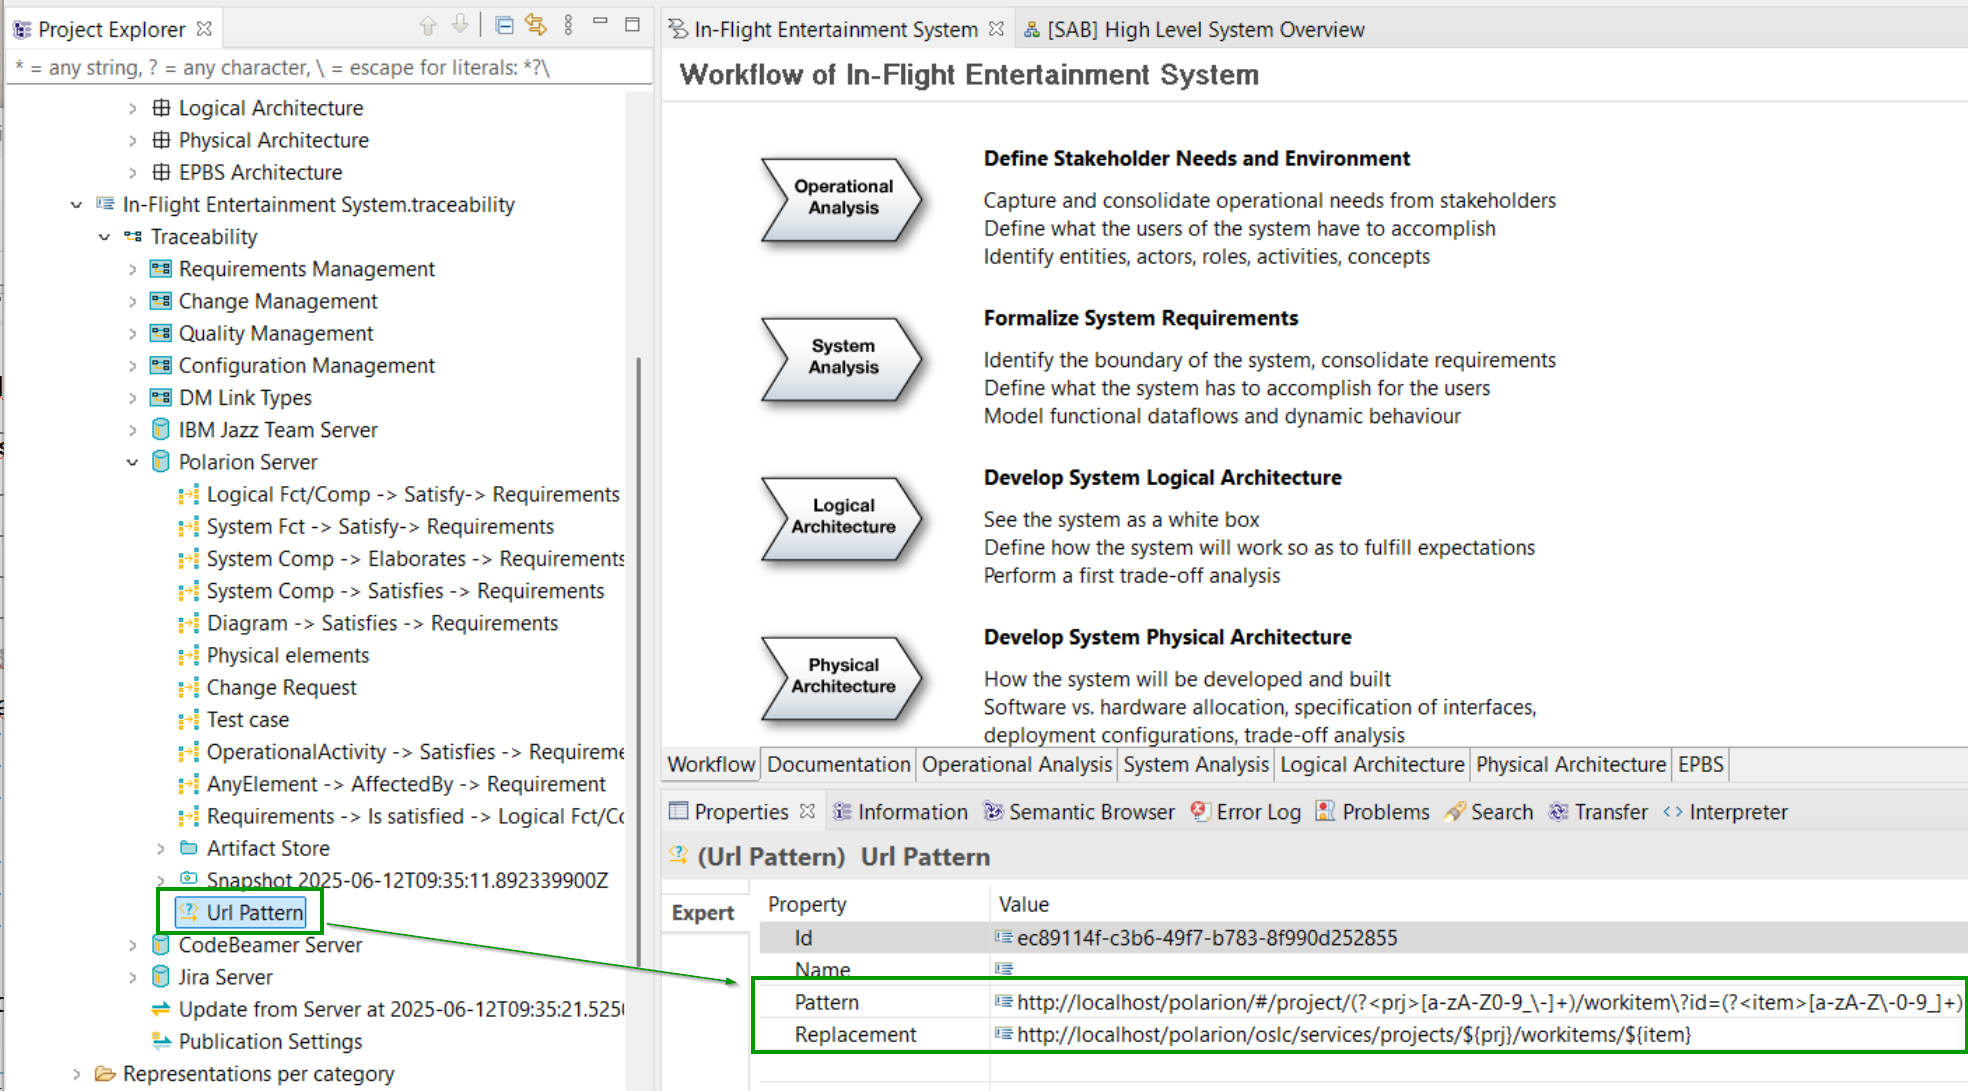This screenshot has height=1091, width=1968.
Task: Collapse all items in Project Explorer
Action: click(505, 26)
